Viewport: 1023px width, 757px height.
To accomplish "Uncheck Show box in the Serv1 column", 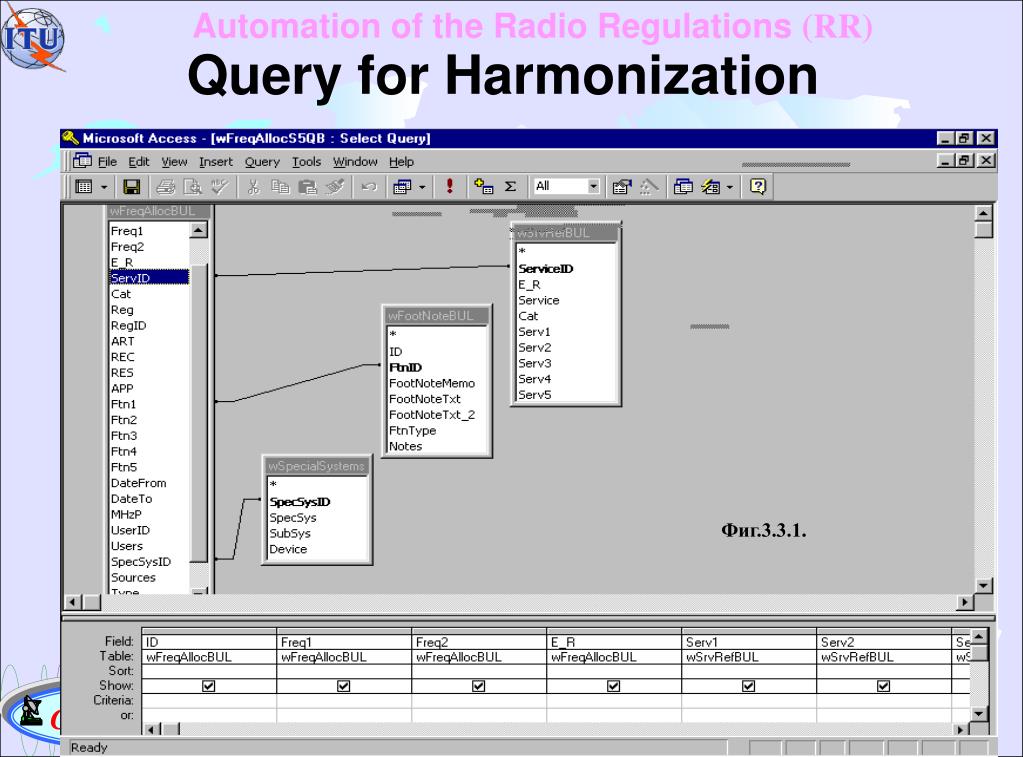I will pos(749,686).
